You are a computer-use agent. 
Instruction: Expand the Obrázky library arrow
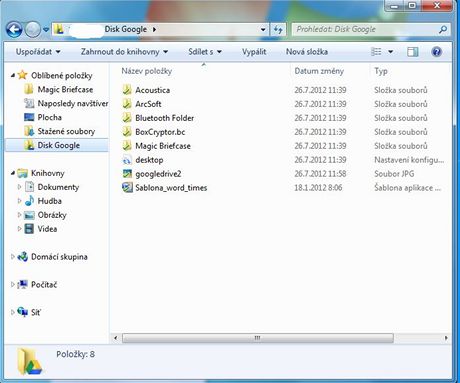pyautogui.click(x=19, y=215)
